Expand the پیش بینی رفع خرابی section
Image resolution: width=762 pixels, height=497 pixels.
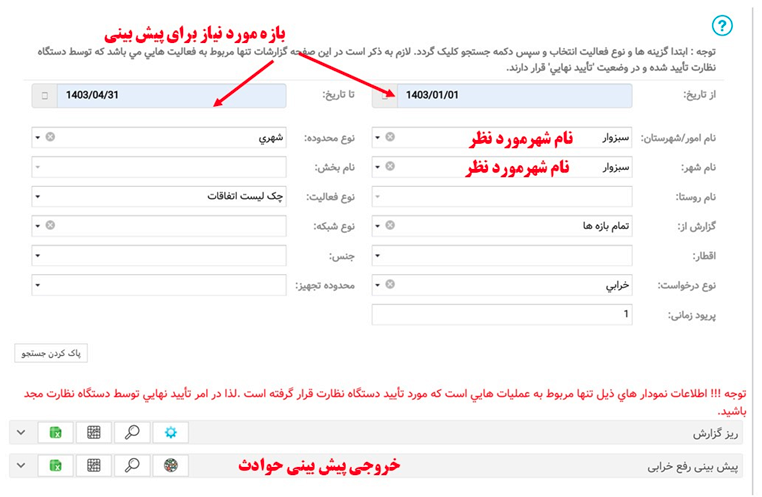coord(21,466)
